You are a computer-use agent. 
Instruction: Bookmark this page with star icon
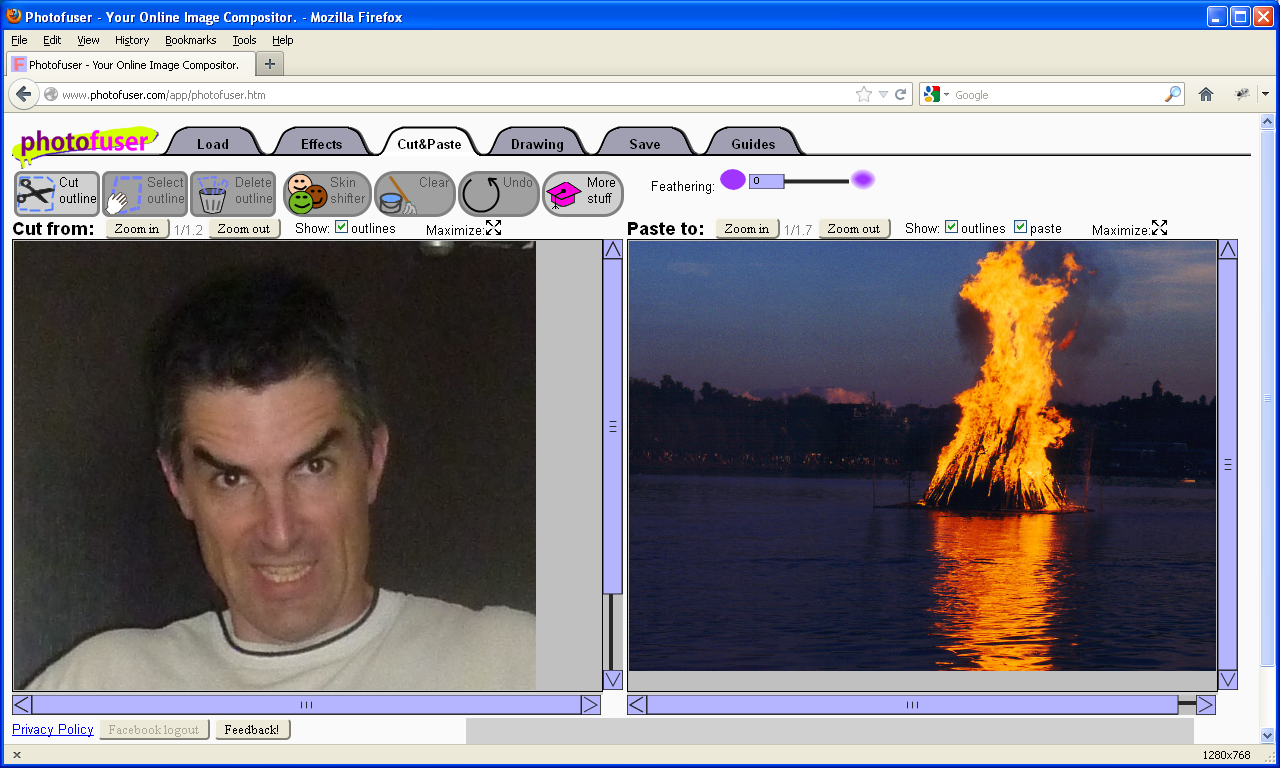coord(864,94)
